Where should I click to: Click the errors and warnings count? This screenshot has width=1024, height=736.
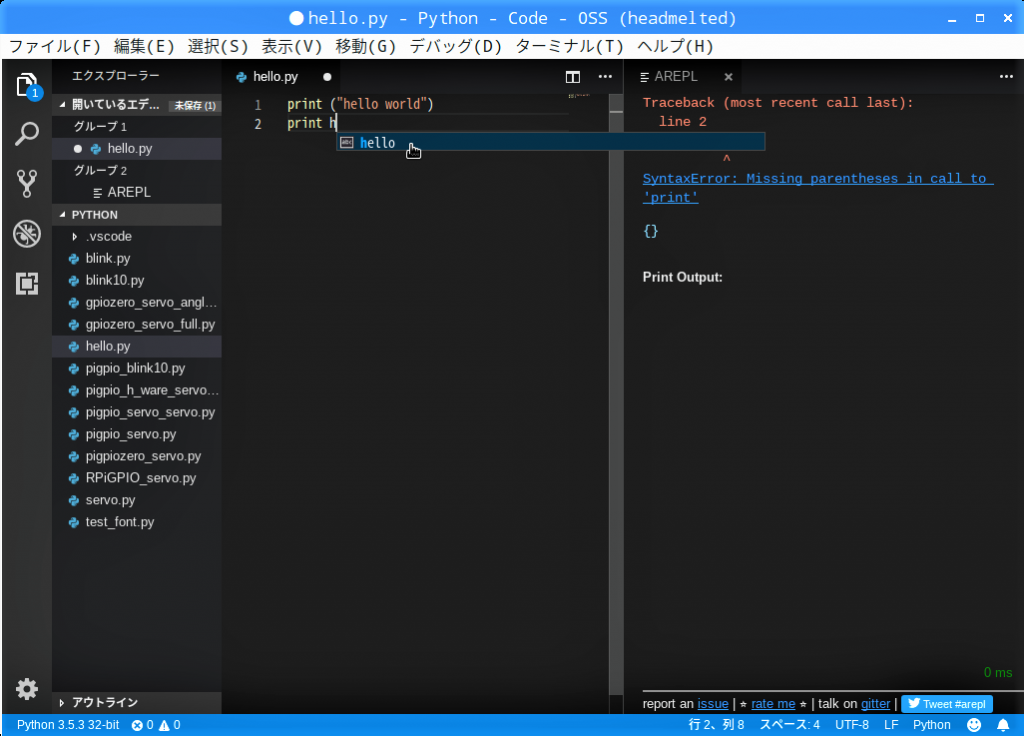pyautogui.click(x=156, y=725)
